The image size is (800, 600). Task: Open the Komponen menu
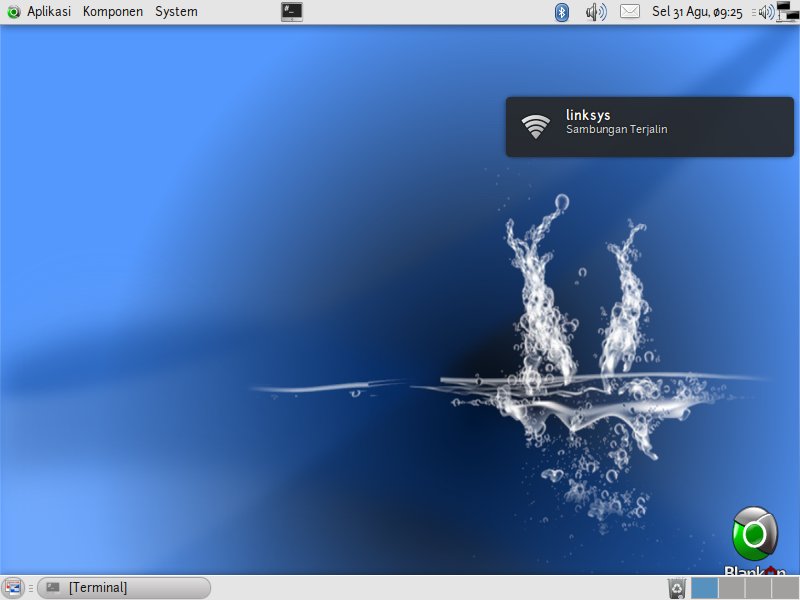coord(112,12)
